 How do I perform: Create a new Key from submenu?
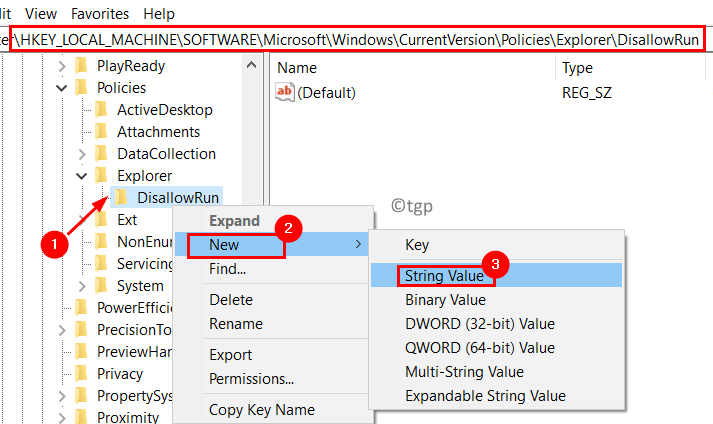[x=497, y=245]
